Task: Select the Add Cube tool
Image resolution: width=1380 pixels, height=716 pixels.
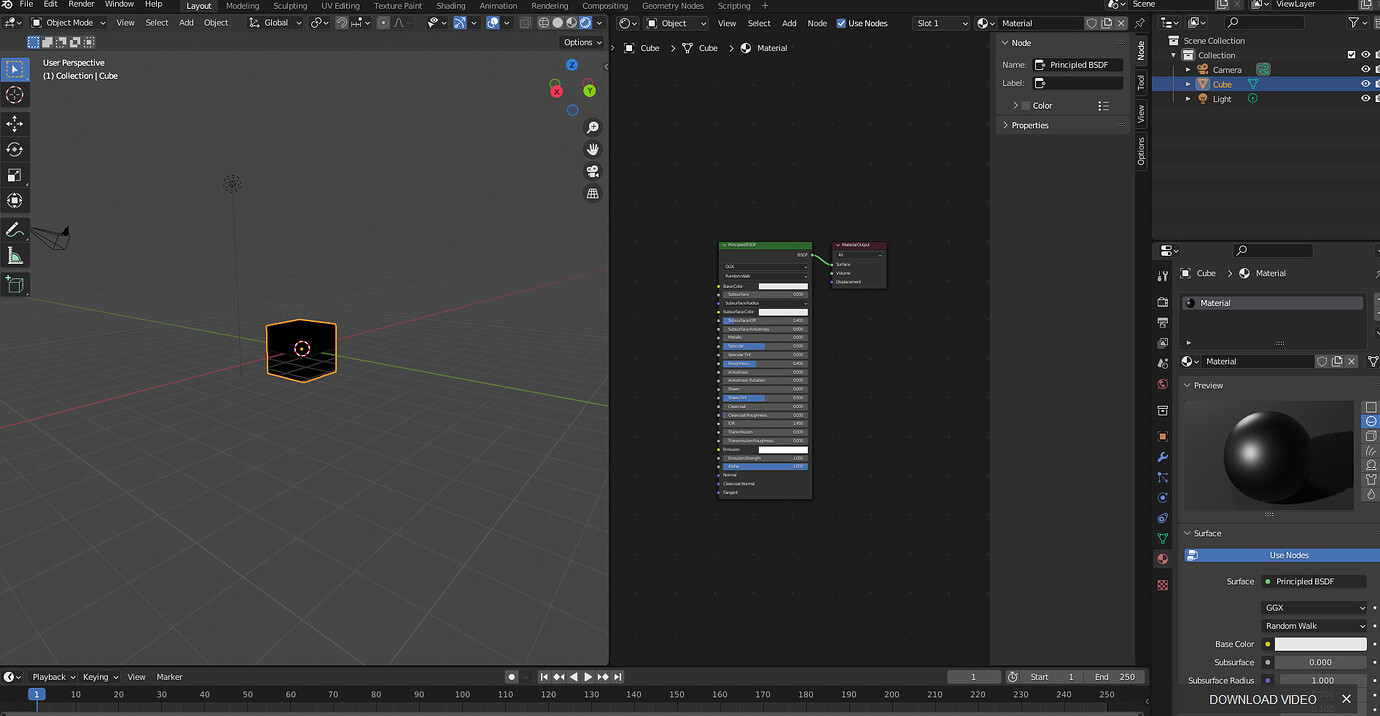Action: 14,285
